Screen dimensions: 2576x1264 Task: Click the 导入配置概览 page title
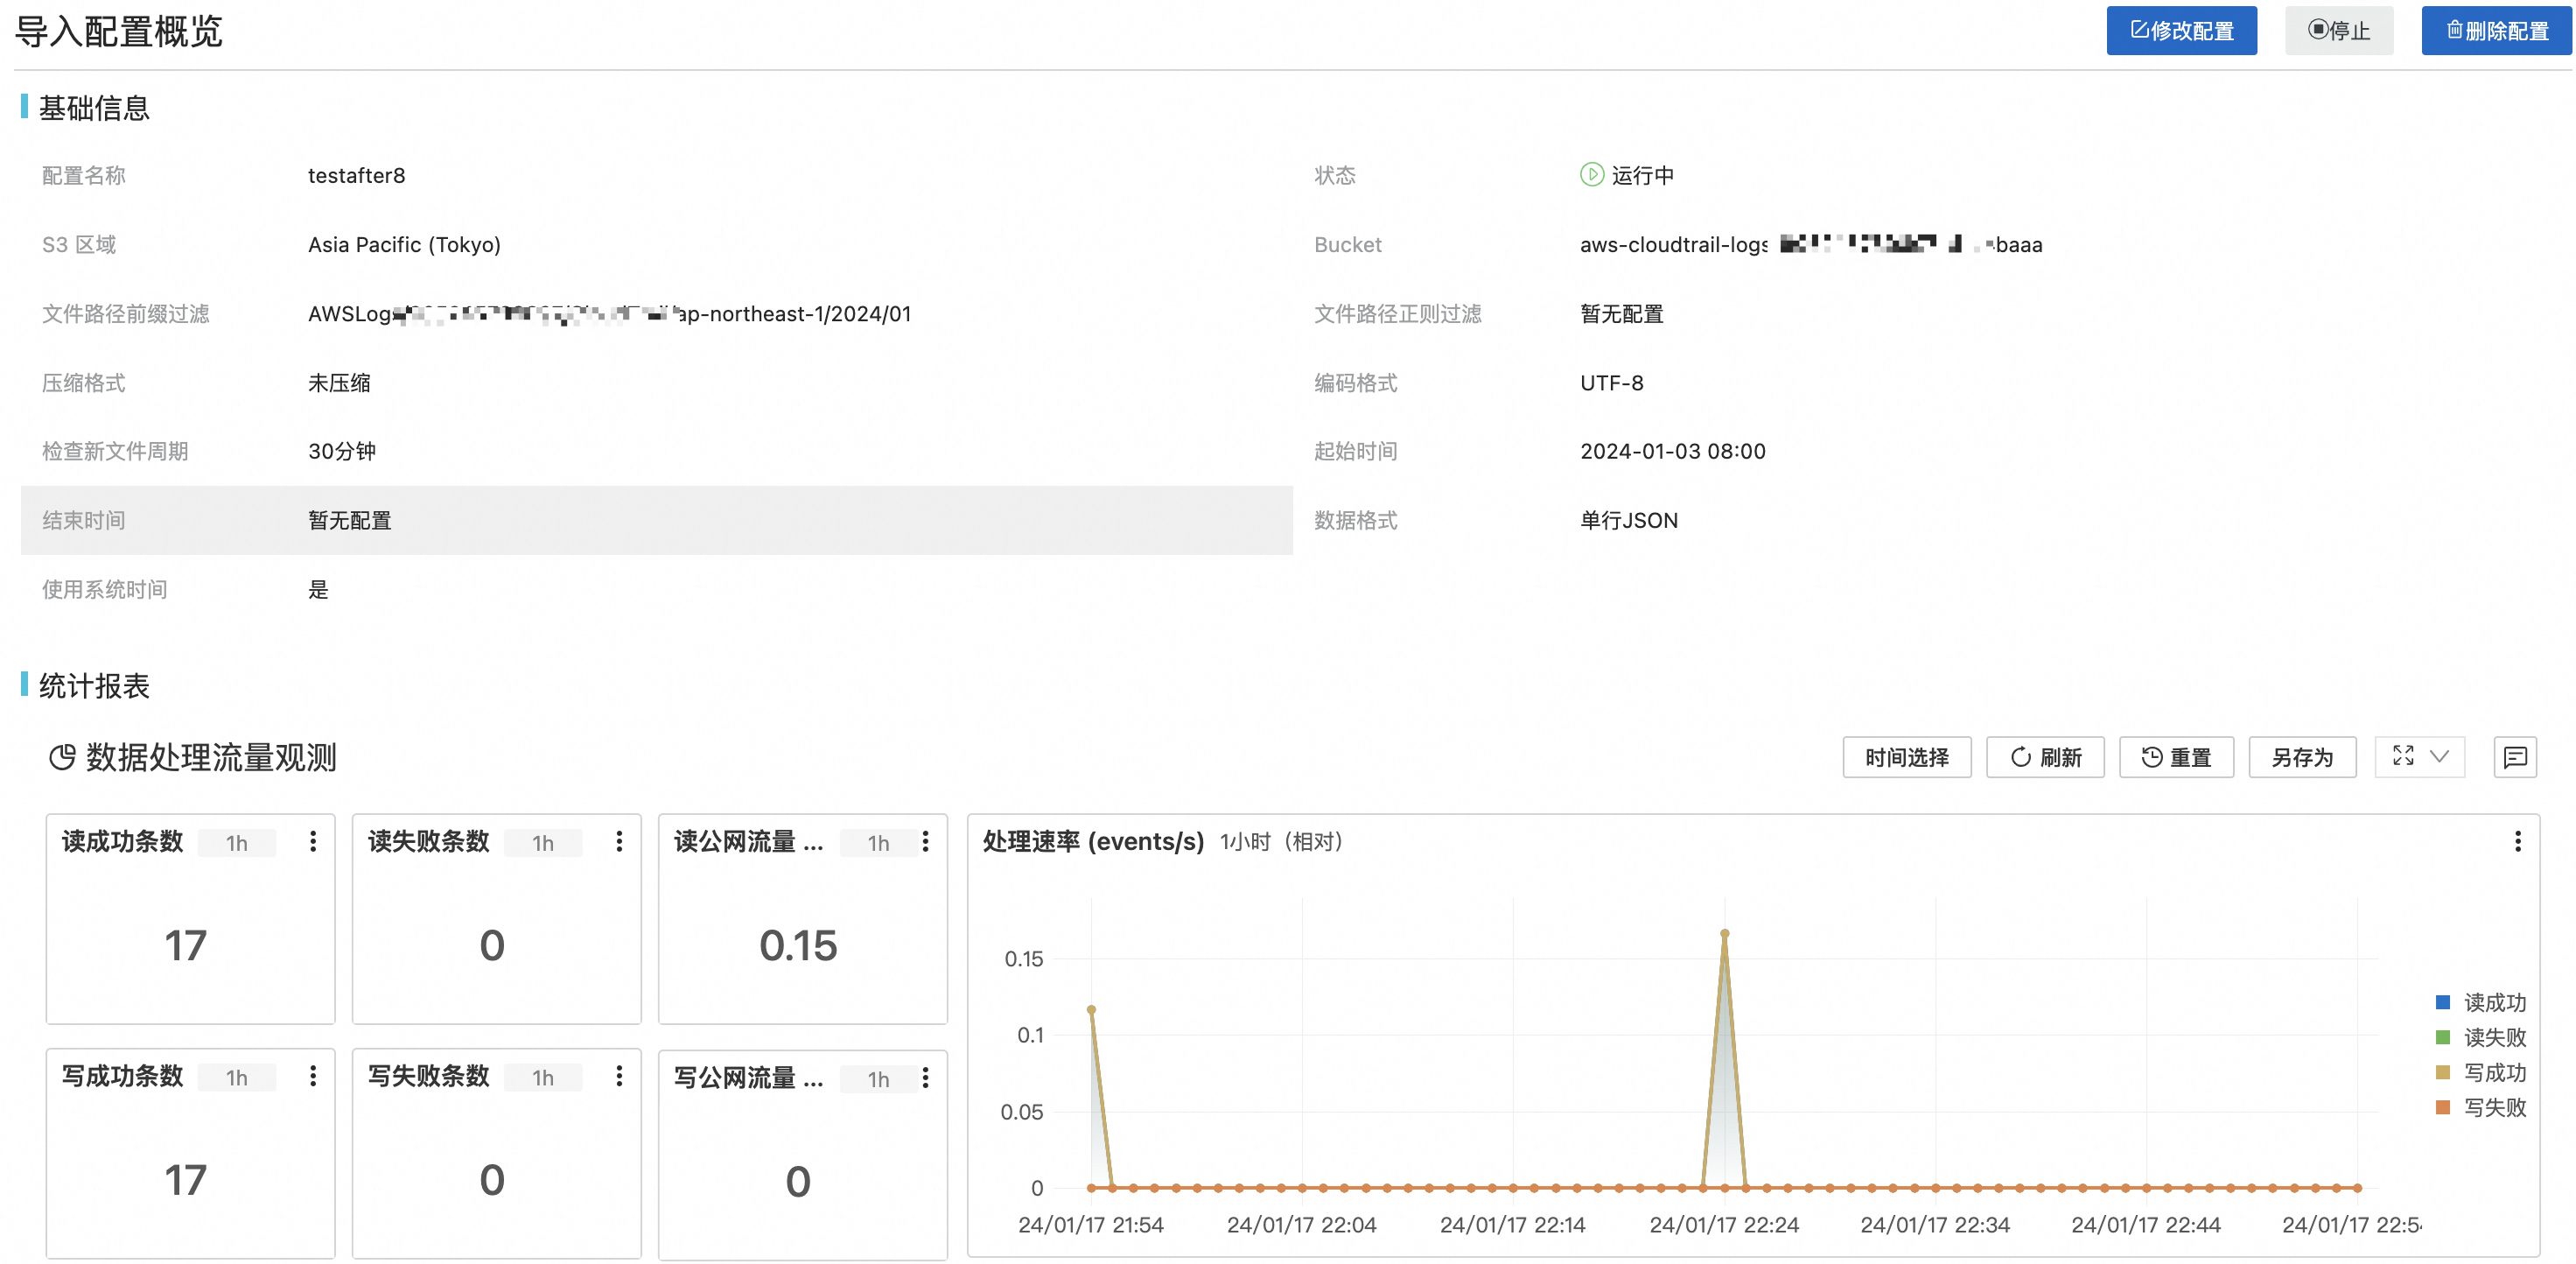(119, 31)
